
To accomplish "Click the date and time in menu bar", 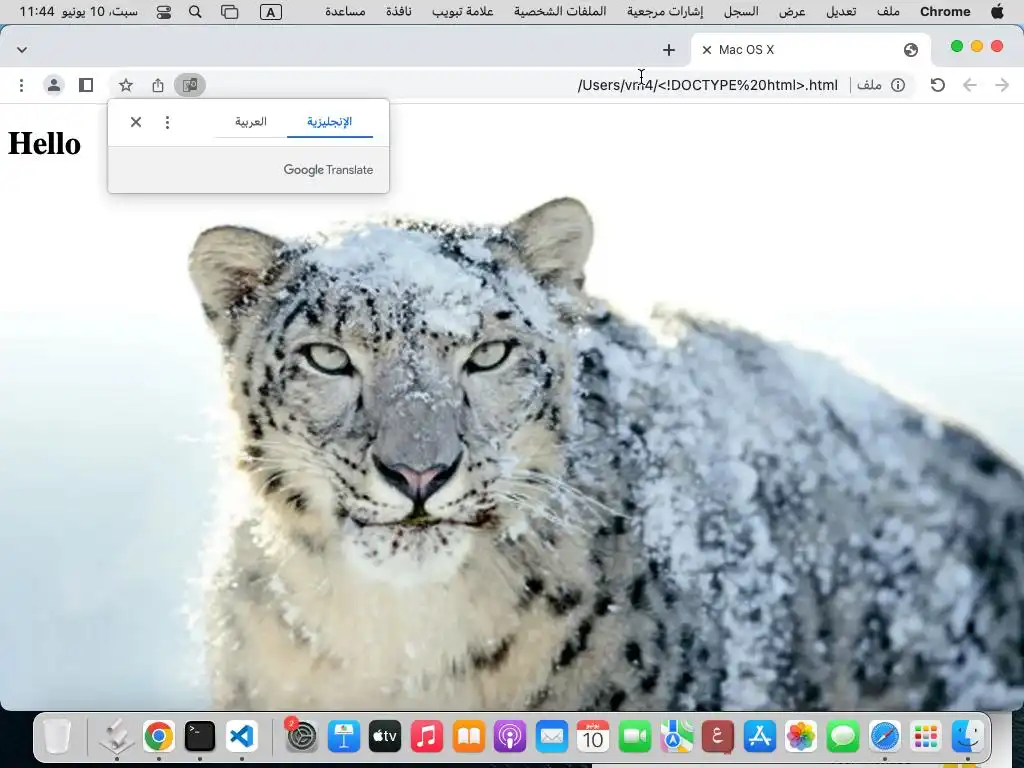I will (78, 11).
